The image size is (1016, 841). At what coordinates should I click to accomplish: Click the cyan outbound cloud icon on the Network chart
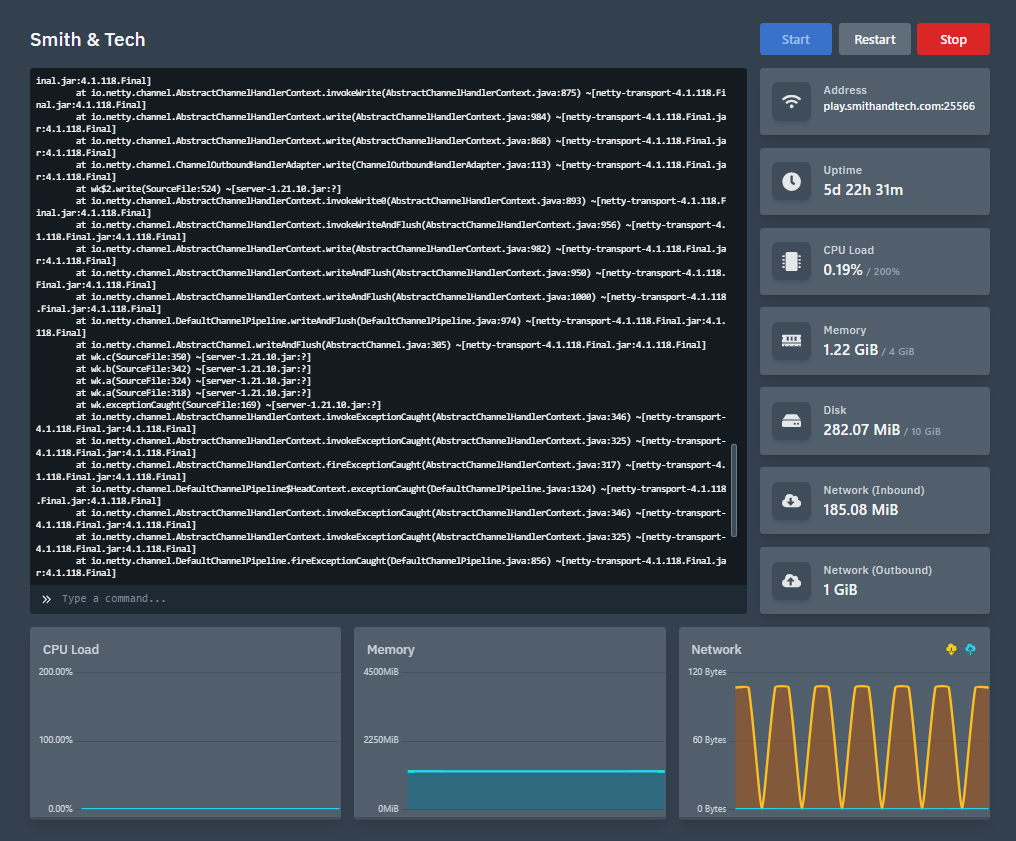[x=970, y=650]
